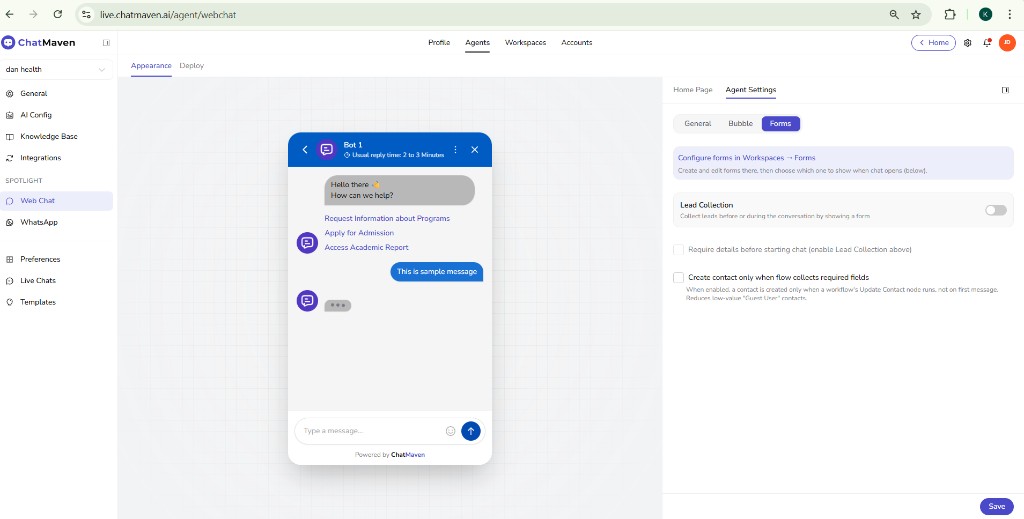Open the Chrome profile avatar K
The width and height of the screenshot is (1024, 519).
tap(985, 14)
